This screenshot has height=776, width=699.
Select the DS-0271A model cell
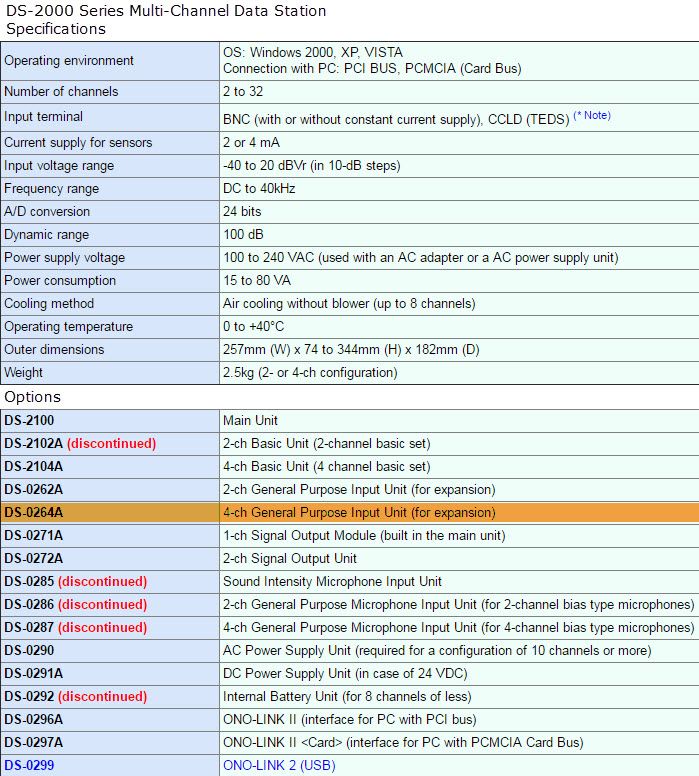pyautogui.click(x=110, y=535)
